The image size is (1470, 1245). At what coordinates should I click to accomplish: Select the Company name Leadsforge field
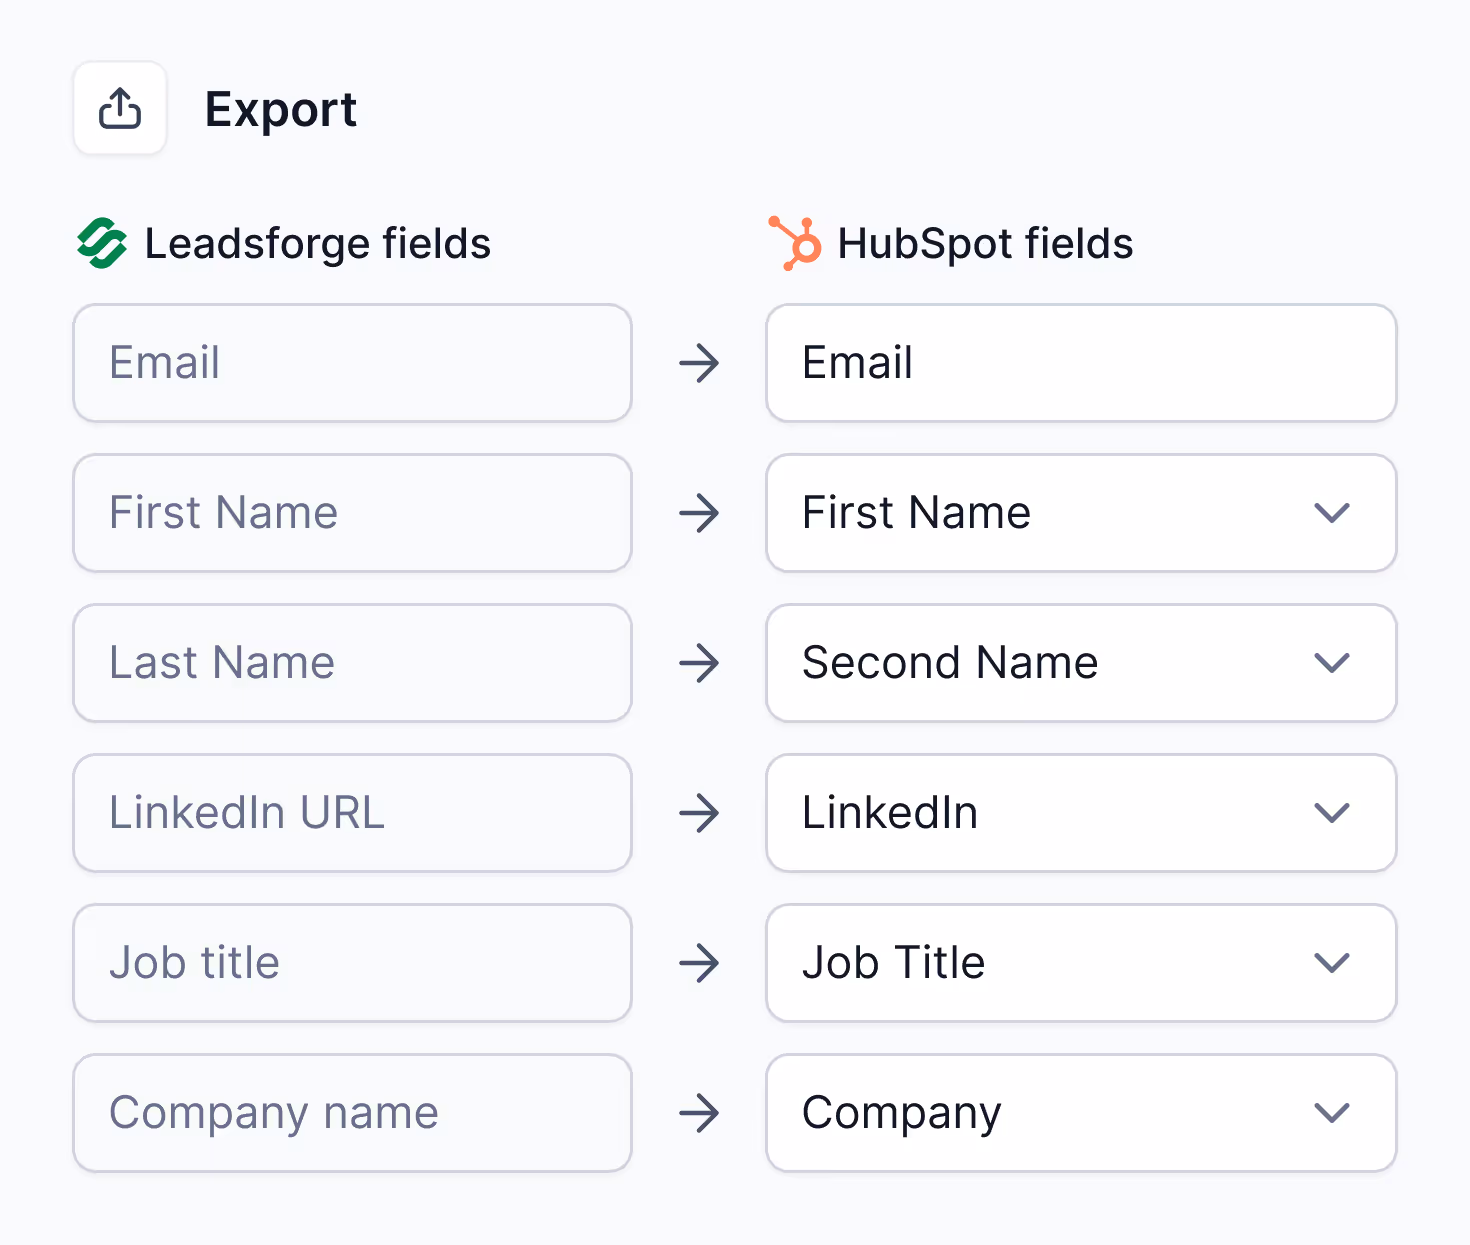[x=353, y=1113]
